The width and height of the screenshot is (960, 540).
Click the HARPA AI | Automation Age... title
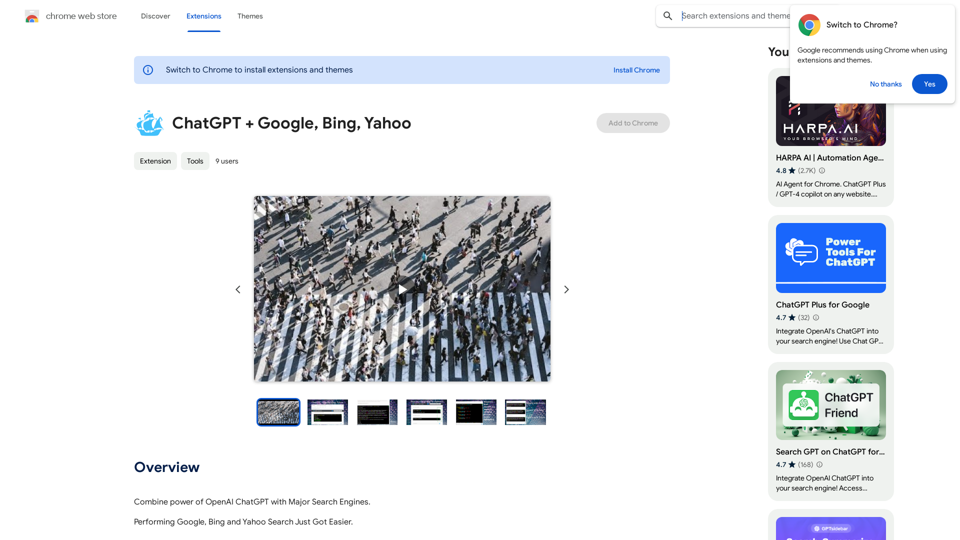coord(830,158)
